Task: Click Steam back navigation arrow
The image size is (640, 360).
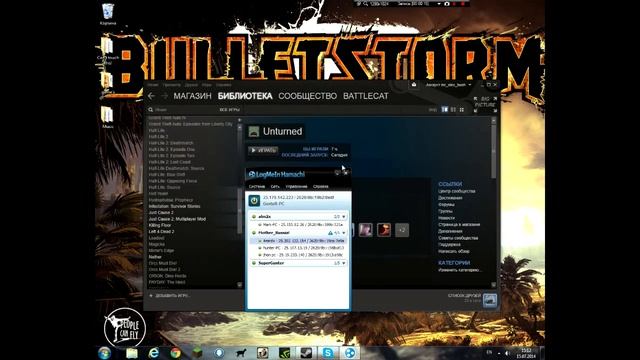Action: (x=151, y=96)
